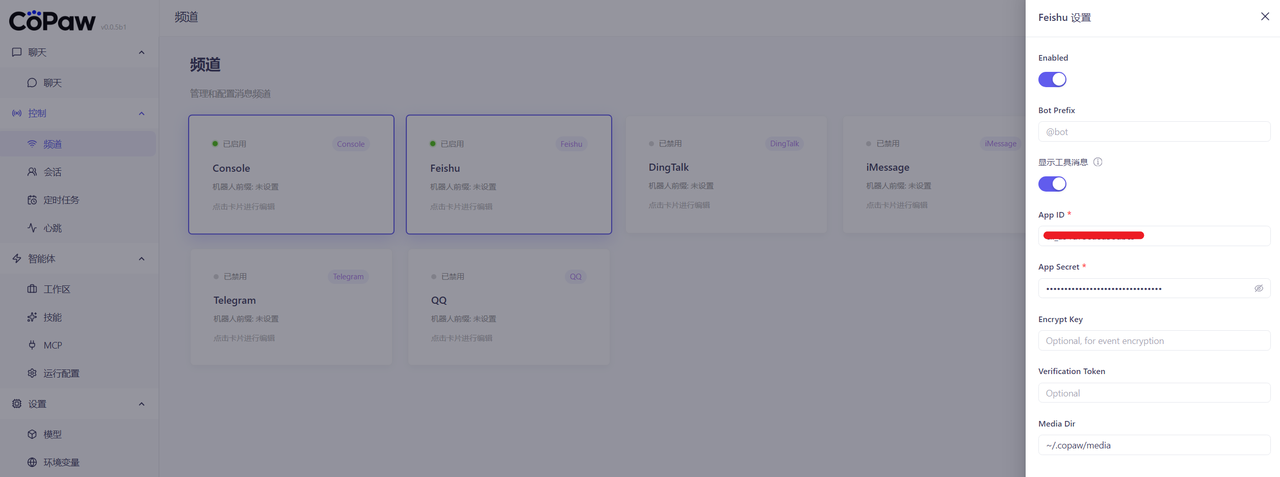This screenshot has width=1280, height=477.
Task: Open the QQ channel card
Action: (x=509, y=306)
